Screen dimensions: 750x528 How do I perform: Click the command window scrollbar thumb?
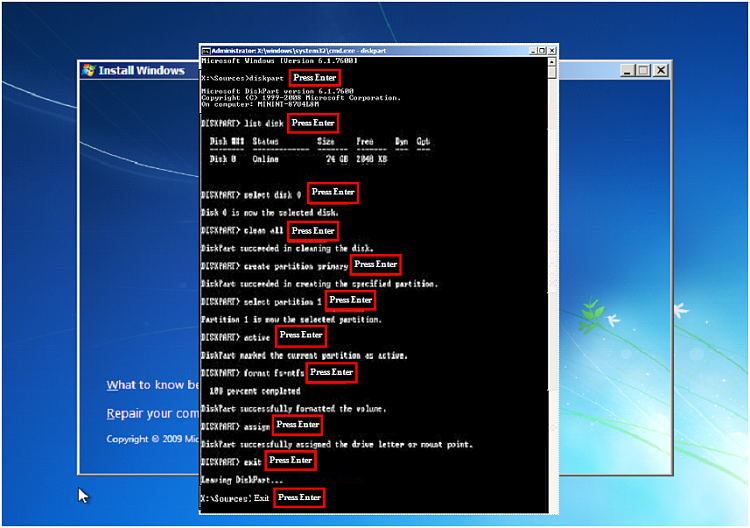[x=551, y=72]
